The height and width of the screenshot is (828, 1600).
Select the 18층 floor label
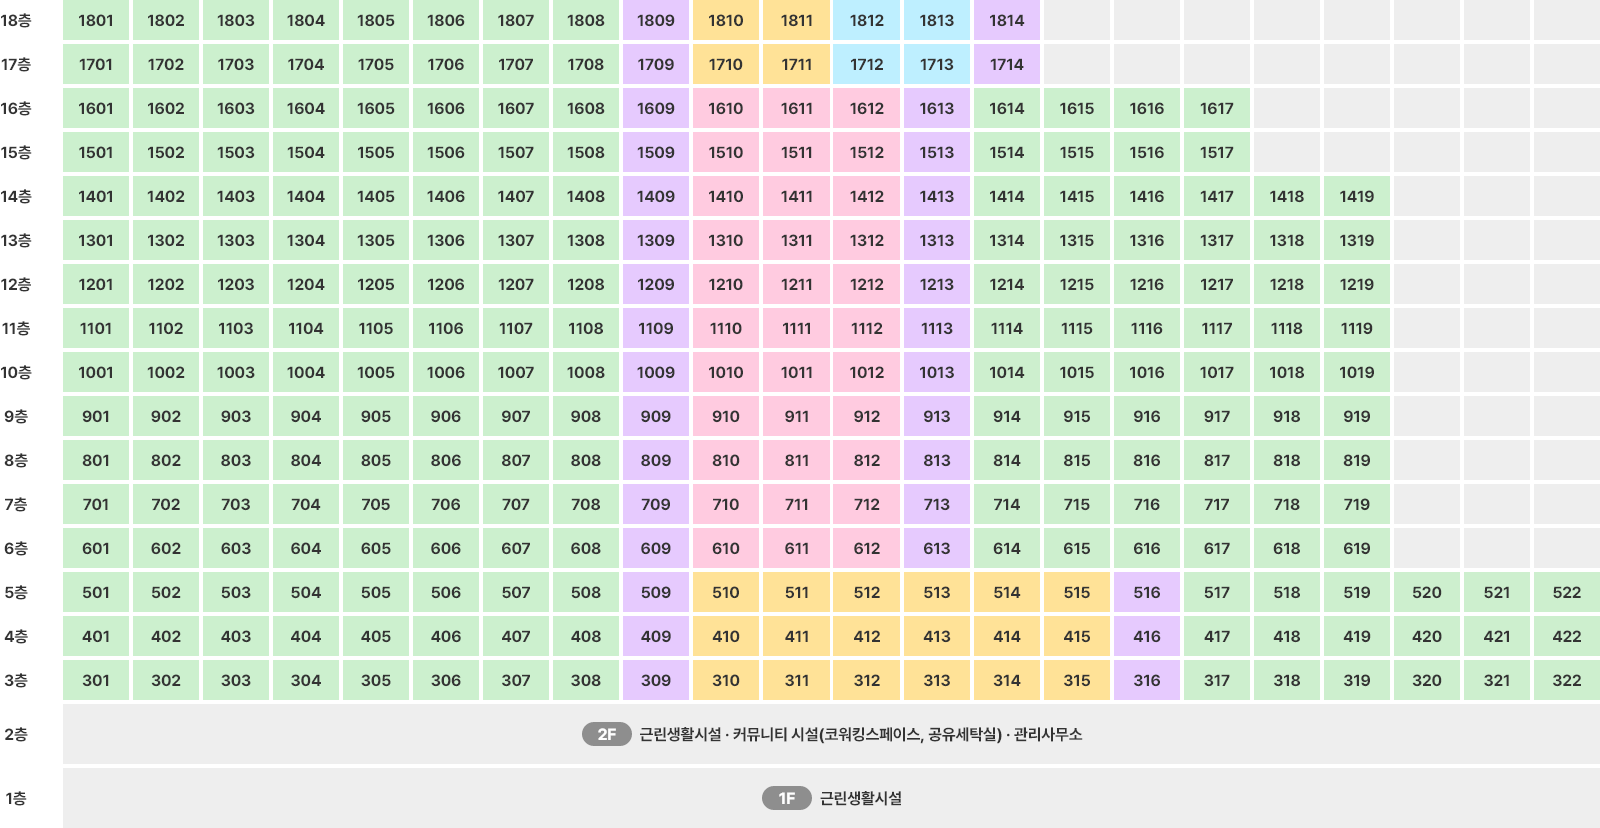(16, 20)
